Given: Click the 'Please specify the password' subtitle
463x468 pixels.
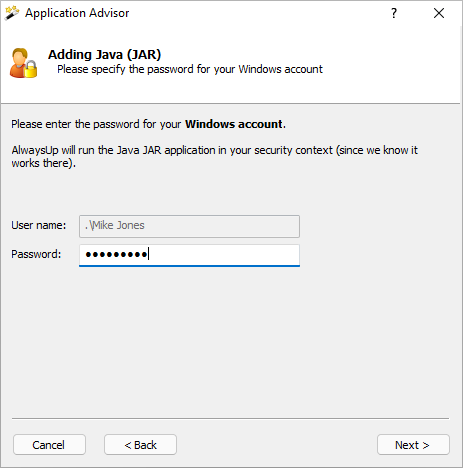Looking at the screenshot, I should click(x=190, y=69).
